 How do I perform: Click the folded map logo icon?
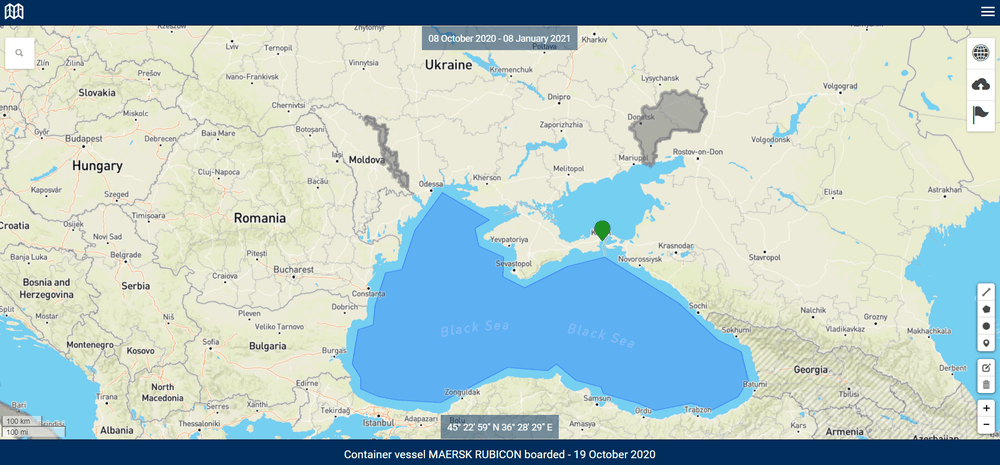[x=14, y=11]
